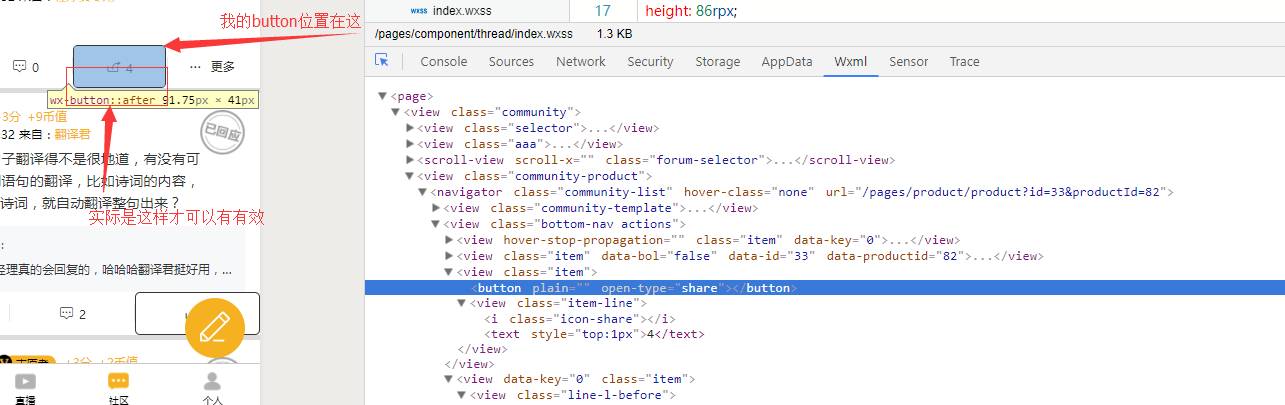
Task: Click the highlighted share button with 4
Action: (x=120, y=67)
